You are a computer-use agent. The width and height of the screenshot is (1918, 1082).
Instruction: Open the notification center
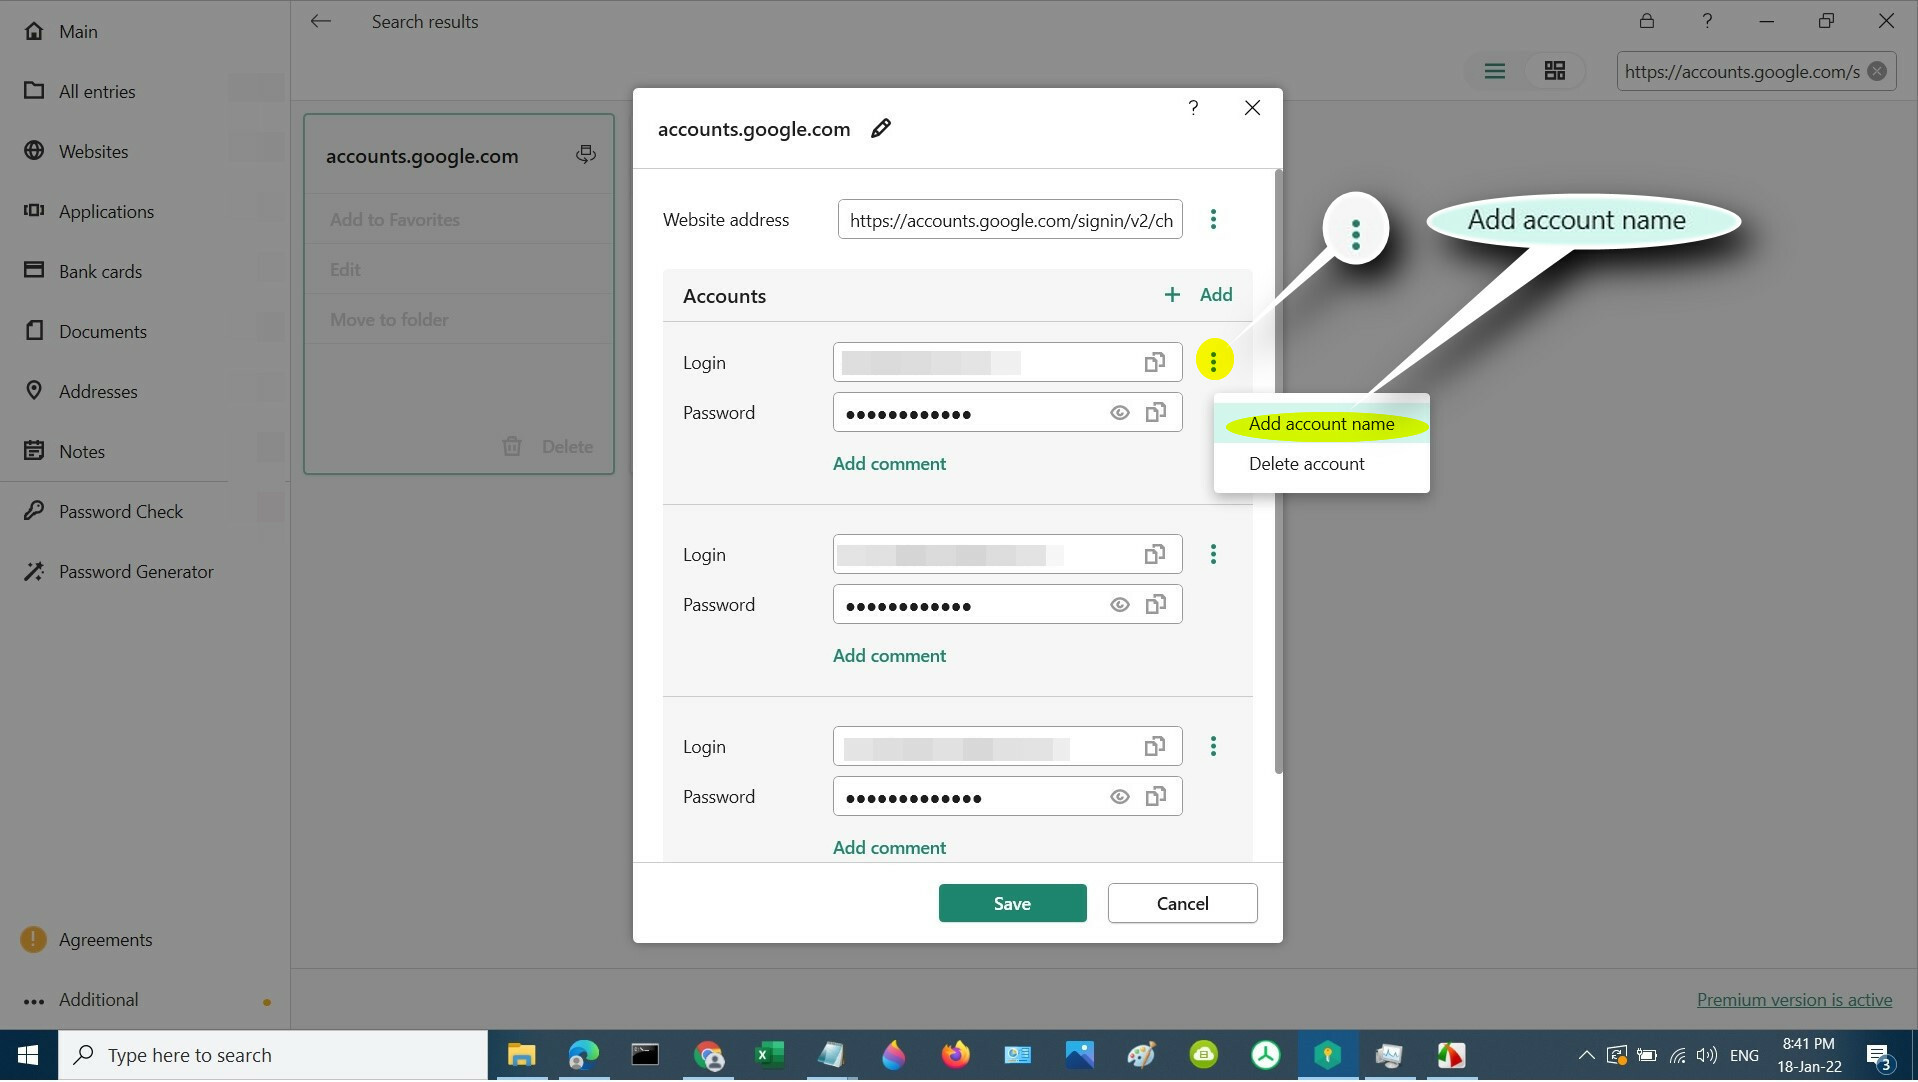tap(1878, 1055)
